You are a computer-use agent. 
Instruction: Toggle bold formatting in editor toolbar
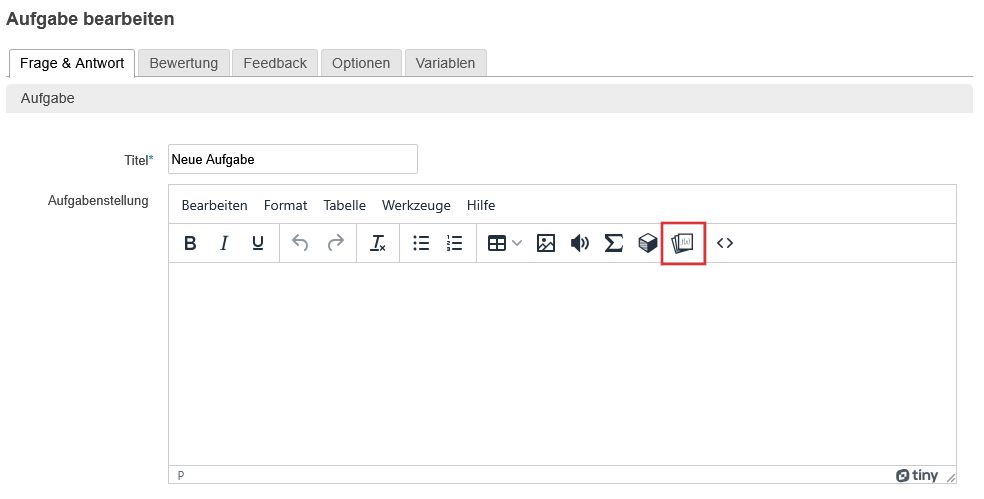tap(190, 243)
